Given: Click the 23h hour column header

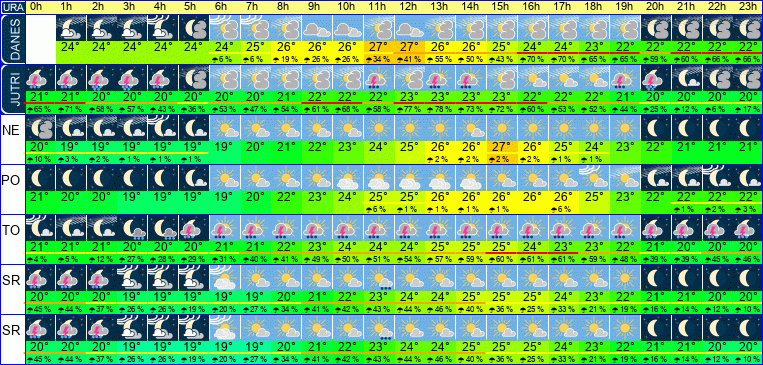Looking at the screenshot, I should tap(748, 7).
